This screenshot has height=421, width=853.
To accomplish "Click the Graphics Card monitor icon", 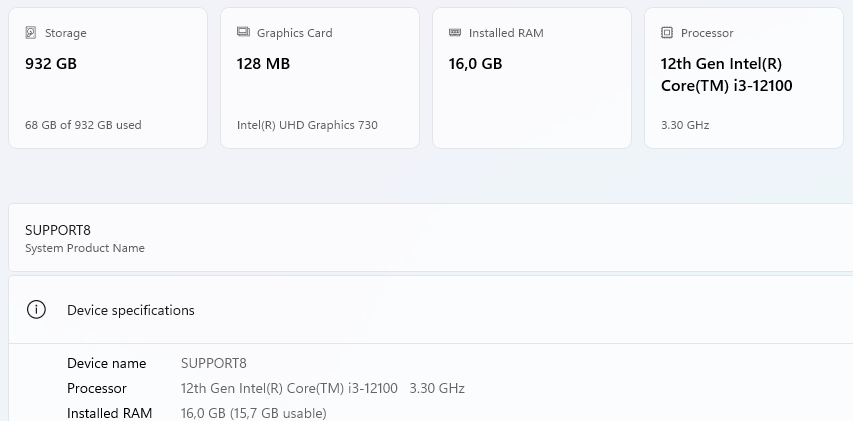I will [243, 33].
